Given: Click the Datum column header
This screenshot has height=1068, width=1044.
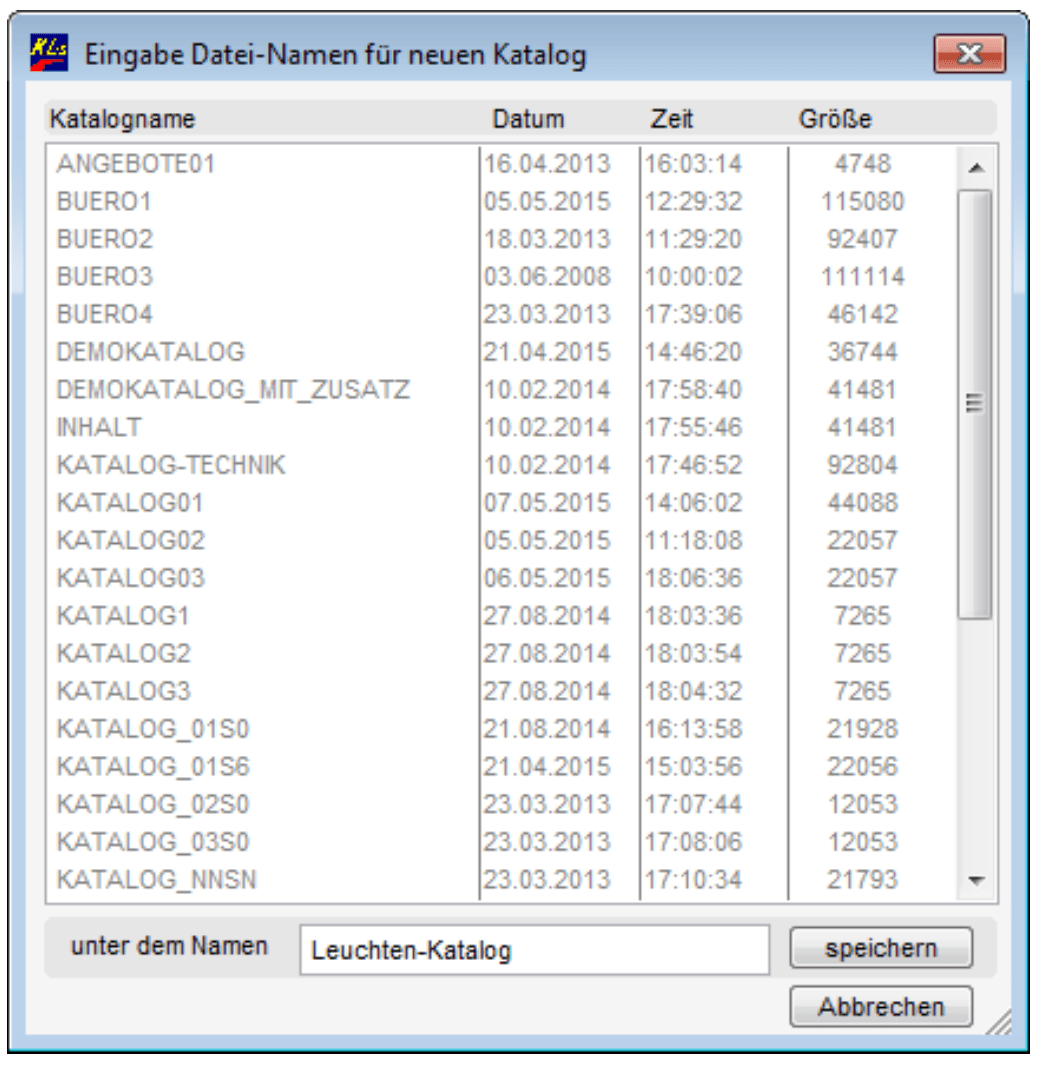Looking at the screenshot, I should (528, 119).
